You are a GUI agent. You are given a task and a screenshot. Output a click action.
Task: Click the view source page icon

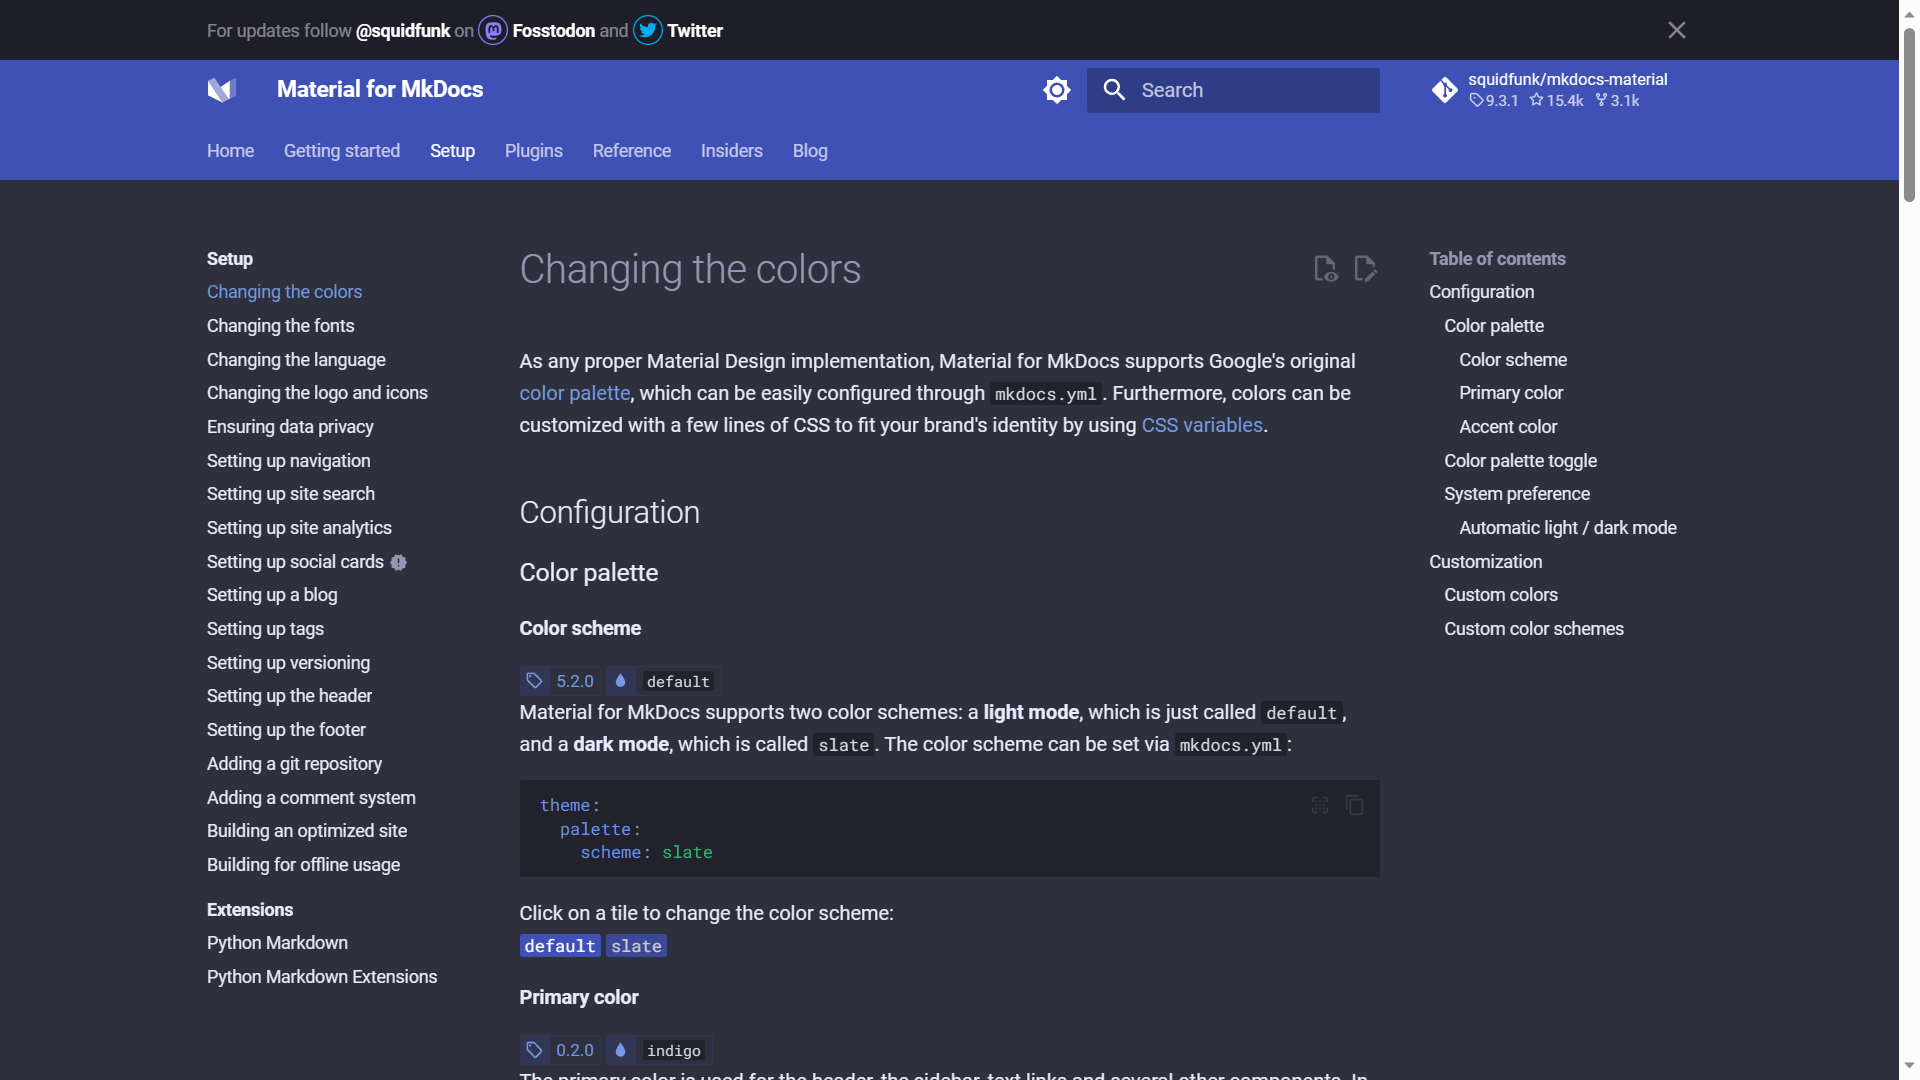pyautogui.click(x=1325, y=269)
